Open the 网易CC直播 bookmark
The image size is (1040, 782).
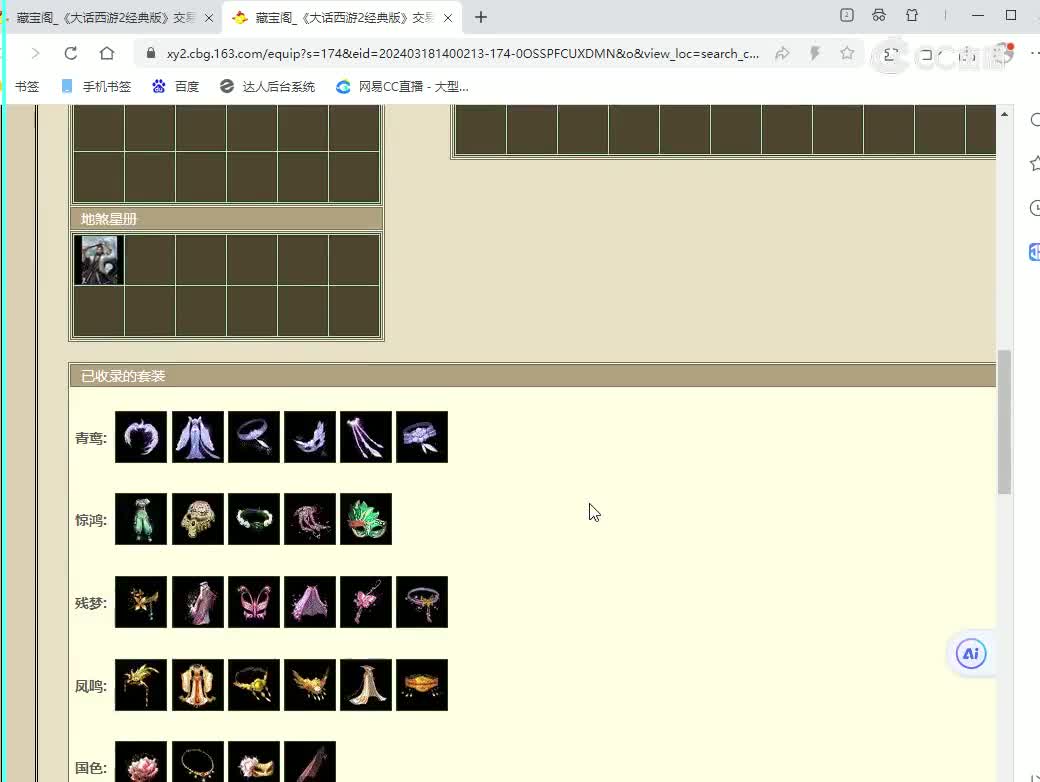point(402,86)
